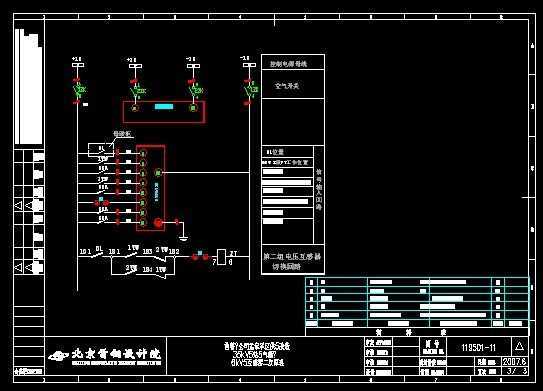Screen dimensions: 543x391
Task: Click coil terminal number 7
Action: click(214, 263)
